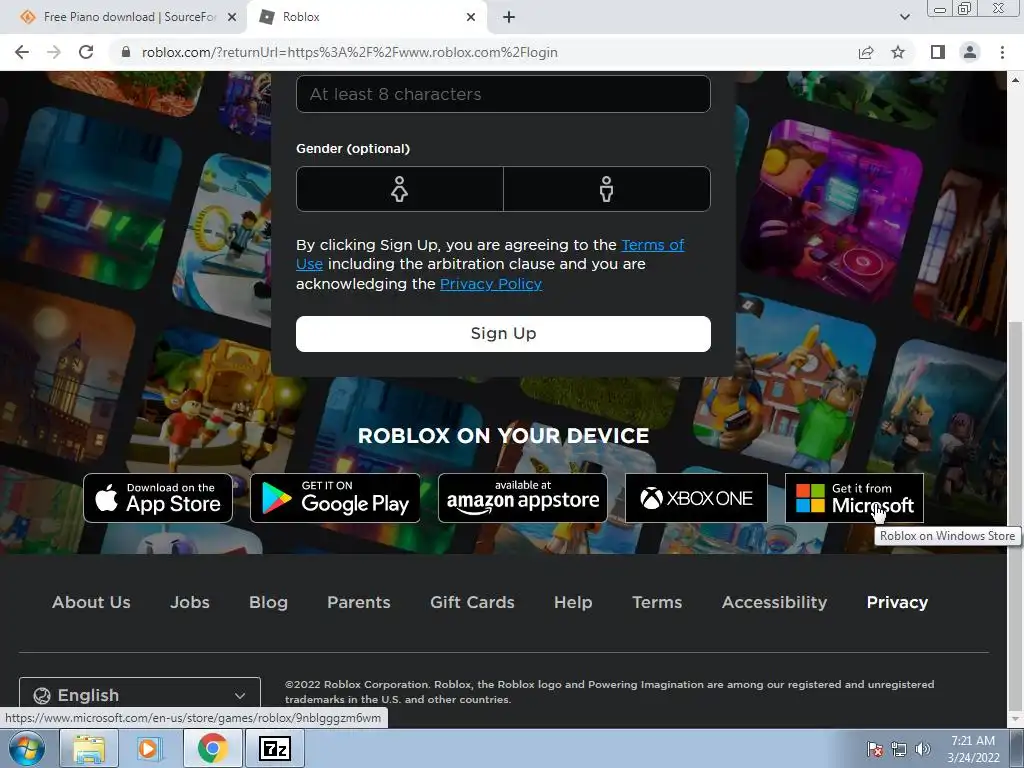Click the browser forward arrow
This screenshot has width=1024, height=768.
point(54,52)
